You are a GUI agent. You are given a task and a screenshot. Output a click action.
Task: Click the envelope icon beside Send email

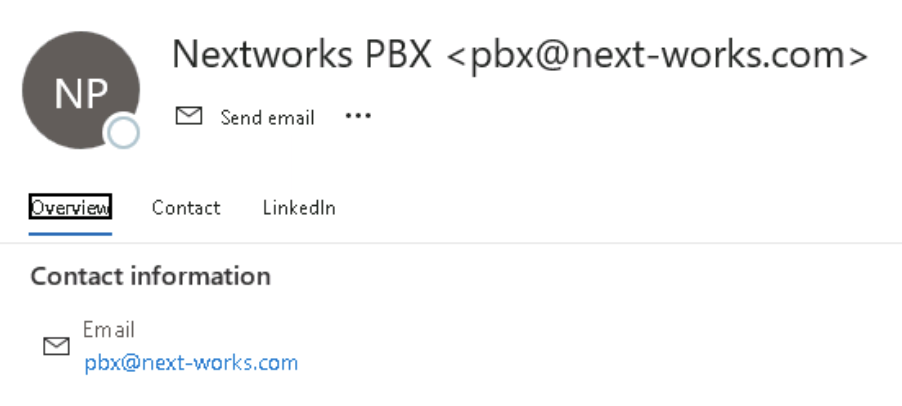[189, 116]
